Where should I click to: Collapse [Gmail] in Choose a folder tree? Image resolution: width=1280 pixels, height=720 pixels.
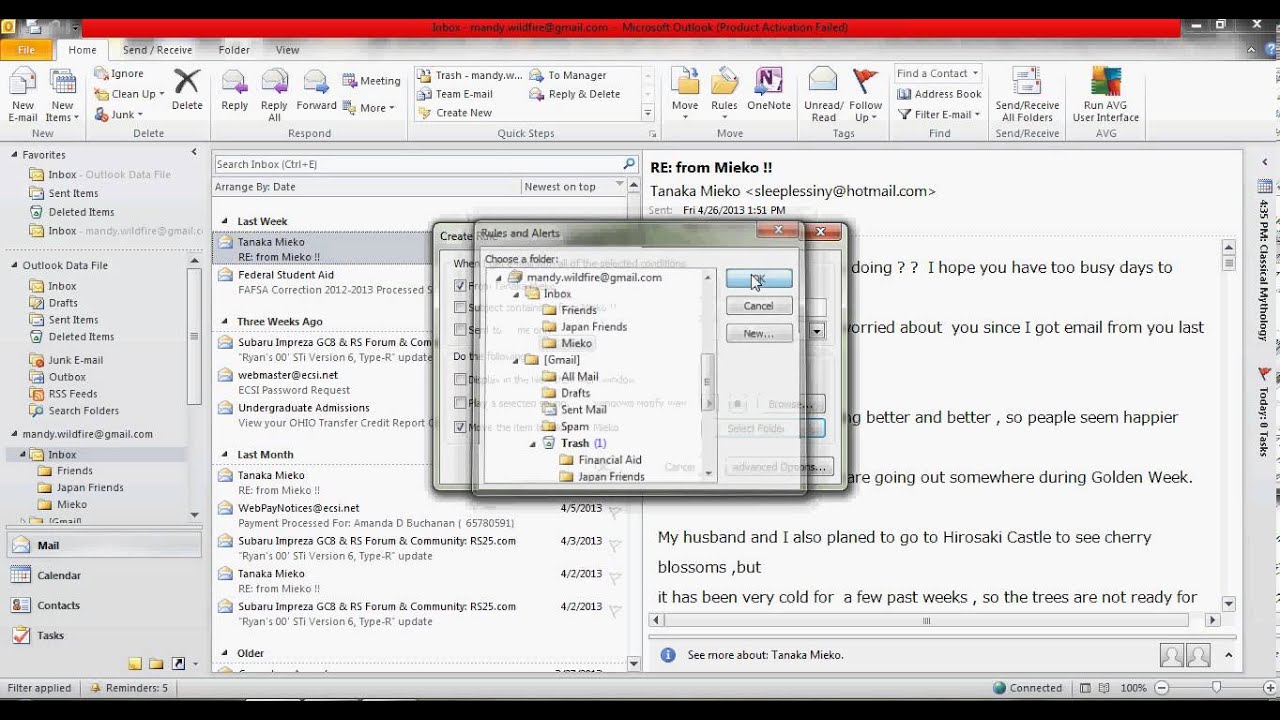point(516,360)
